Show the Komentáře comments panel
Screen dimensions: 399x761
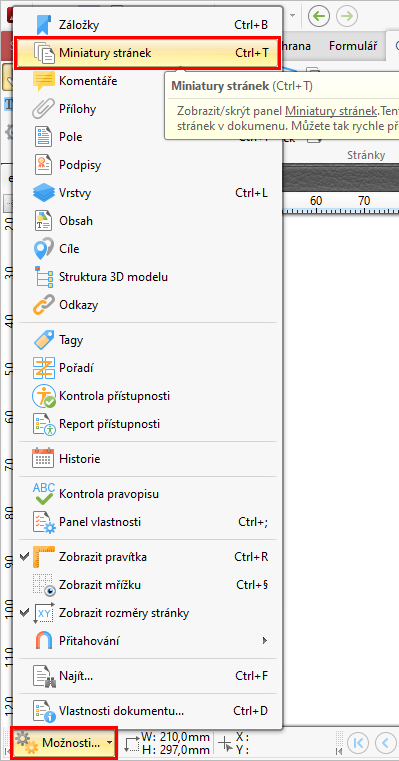148,81
